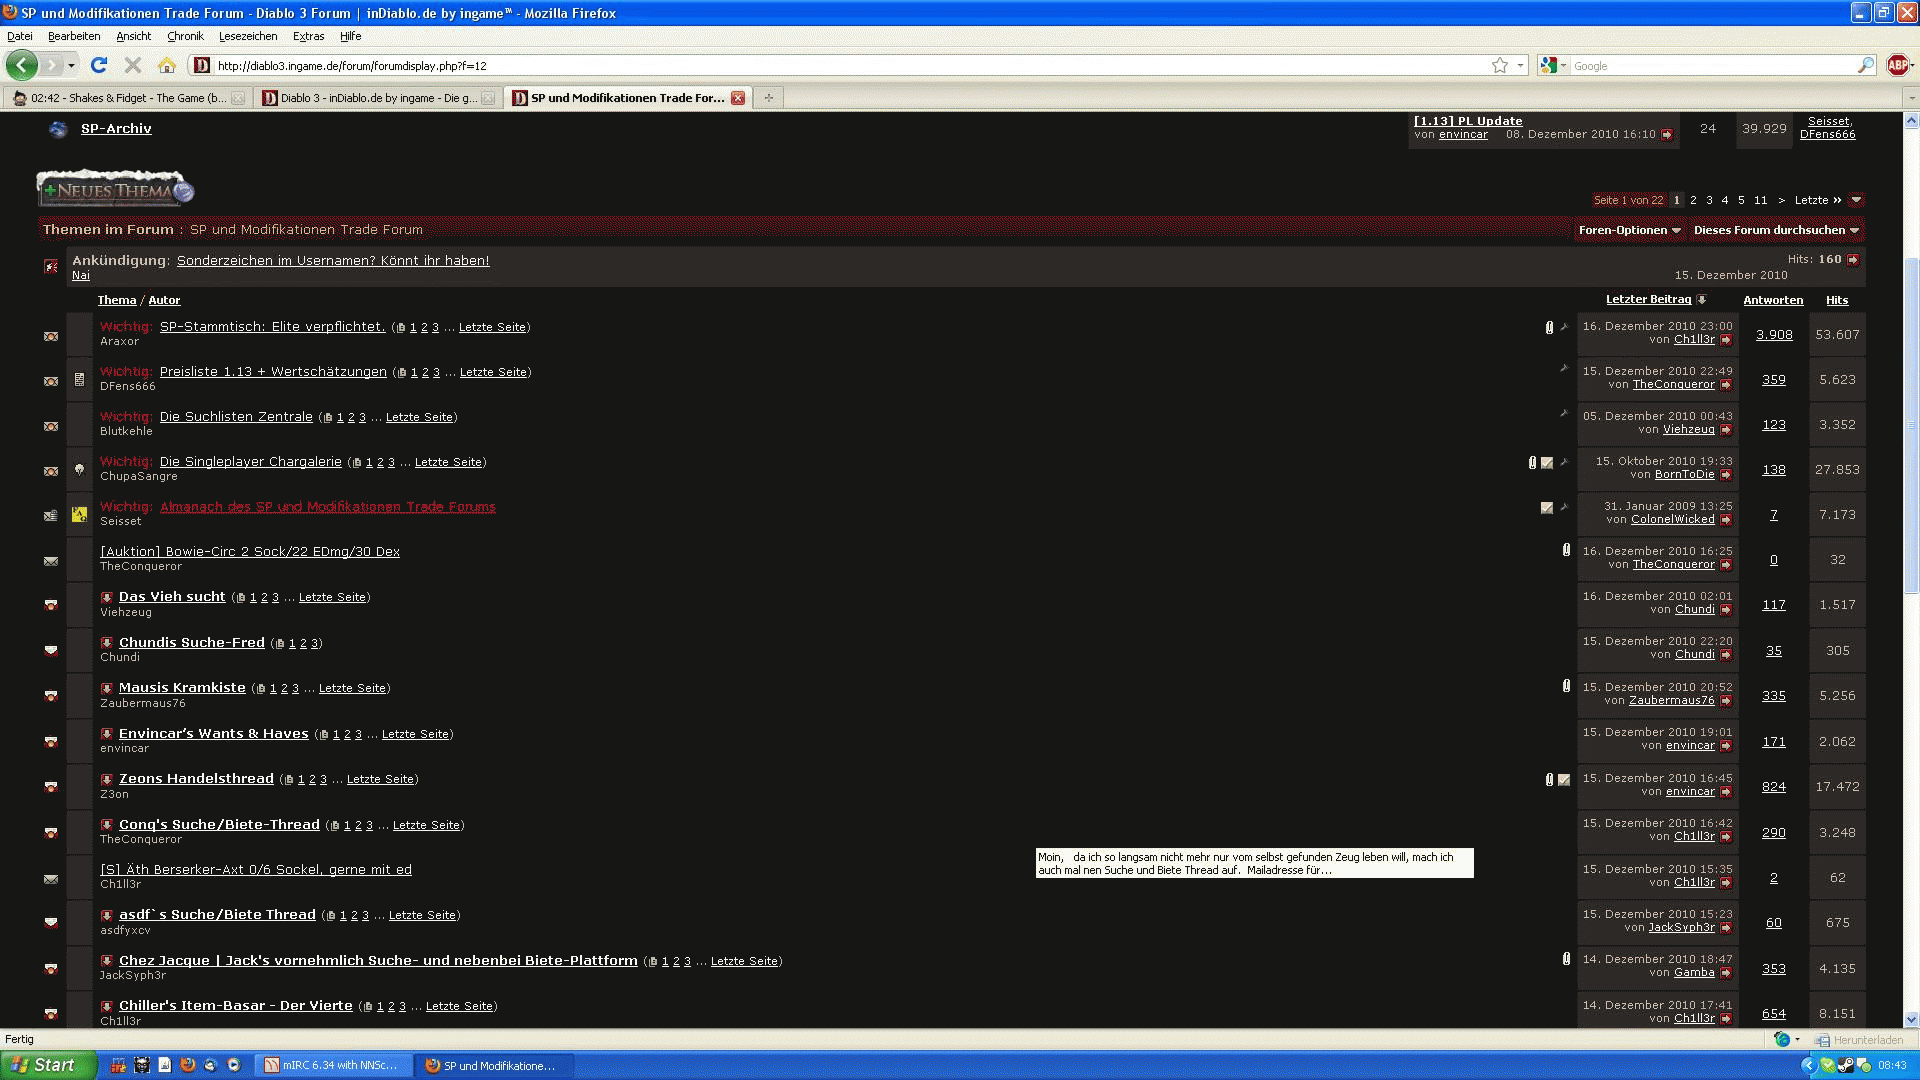1920x1080 pixels.
Task: Click the announcement hits arrow icon
Action: pos(1852,260)
